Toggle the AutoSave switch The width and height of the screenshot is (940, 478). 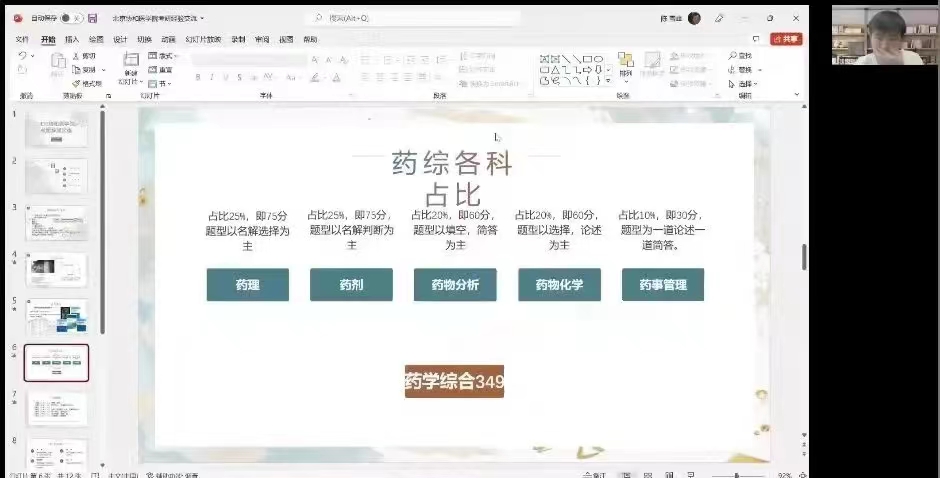[x=71, y=18]
